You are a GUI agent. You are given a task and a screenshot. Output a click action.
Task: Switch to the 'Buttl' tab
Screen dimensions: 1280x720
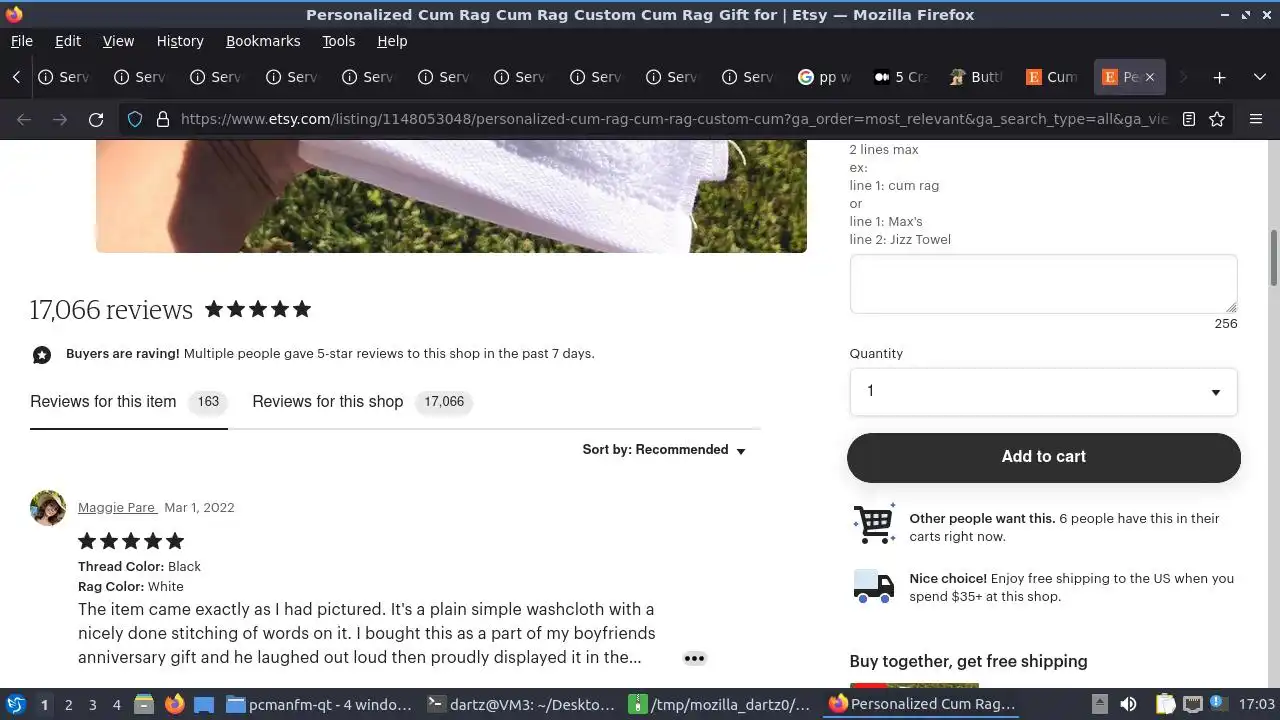point(977,77)
